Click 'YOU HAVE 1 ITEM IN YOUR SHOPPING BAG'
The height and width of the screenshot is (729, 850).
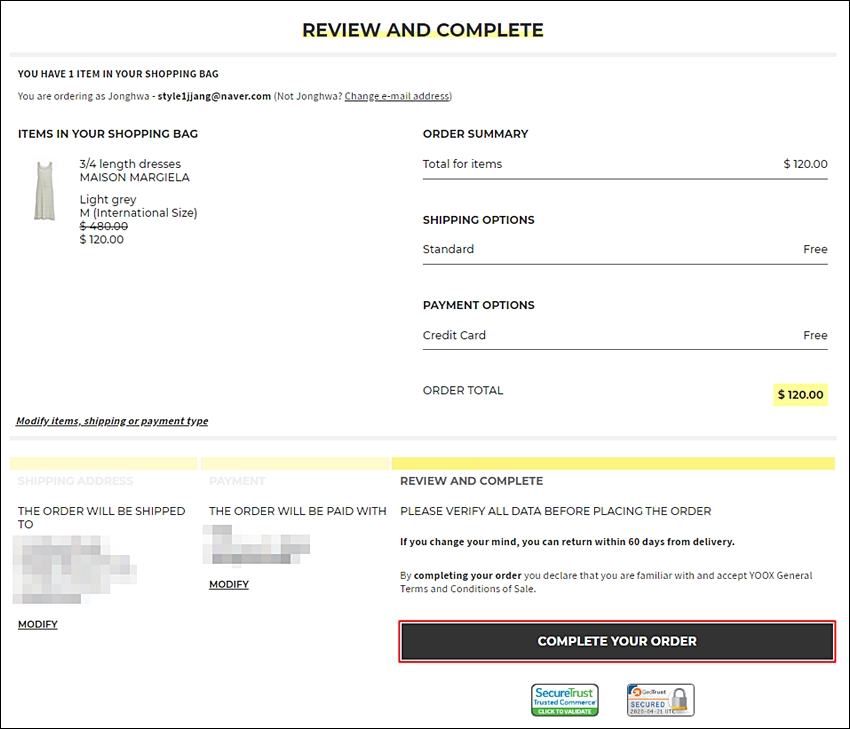click(x=118, y=74)
